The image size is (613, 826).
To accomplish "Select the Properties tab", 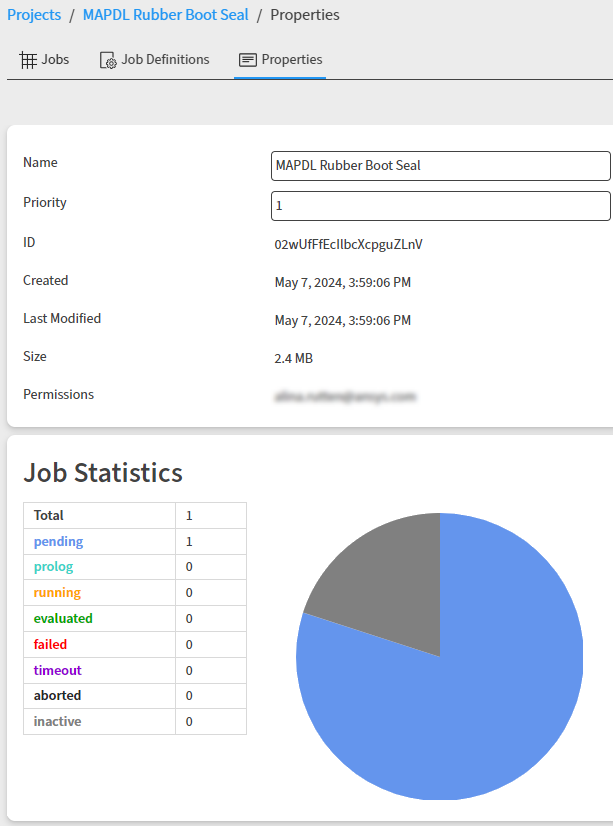I will (x=280, y=60).
